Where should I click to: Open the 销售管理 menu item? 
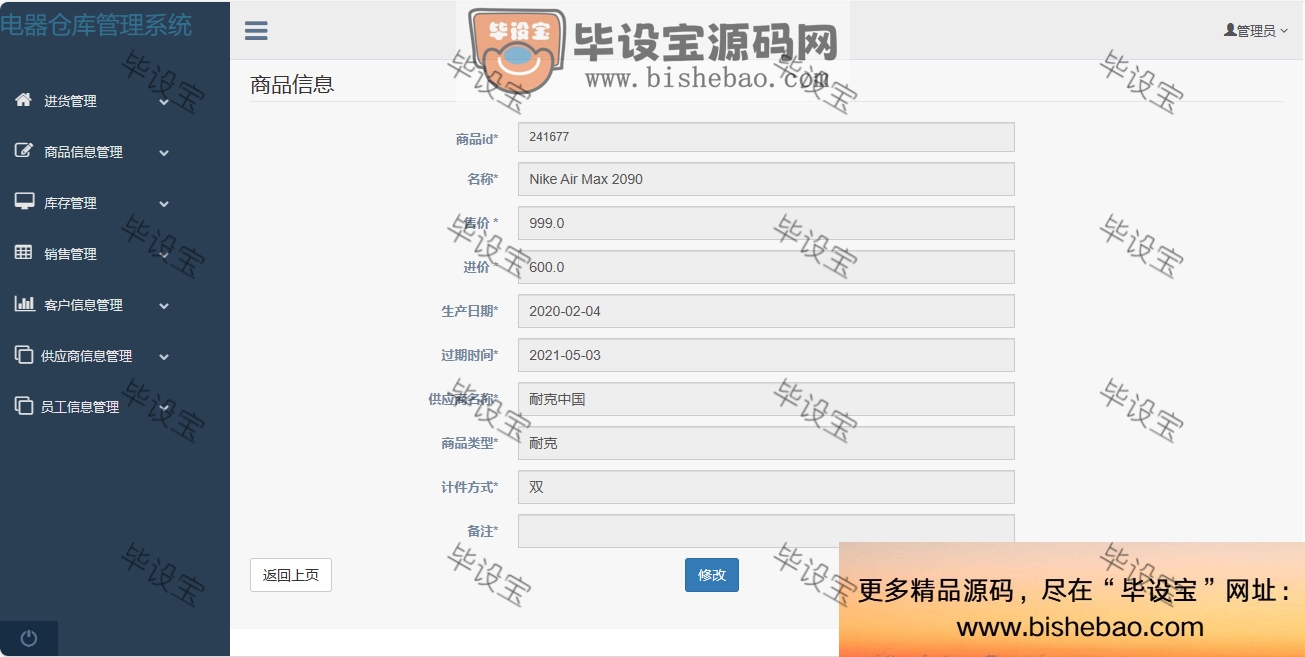coord(70,254)
